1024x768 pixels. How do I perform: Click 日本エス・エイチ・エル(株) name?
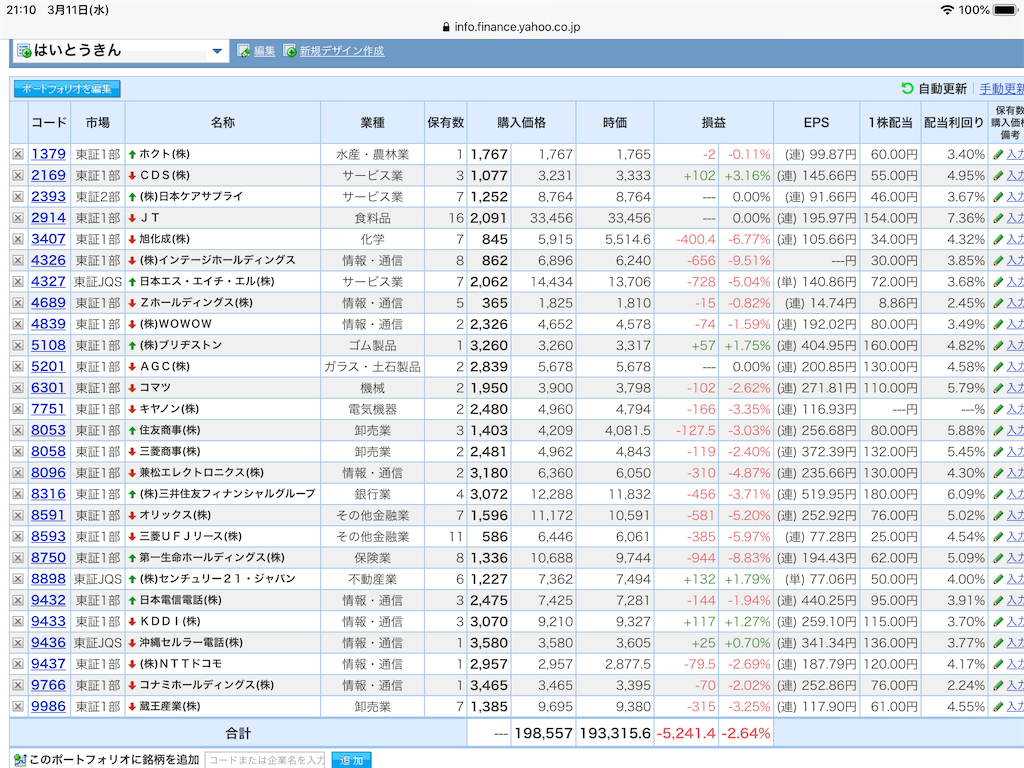(207, 281)
